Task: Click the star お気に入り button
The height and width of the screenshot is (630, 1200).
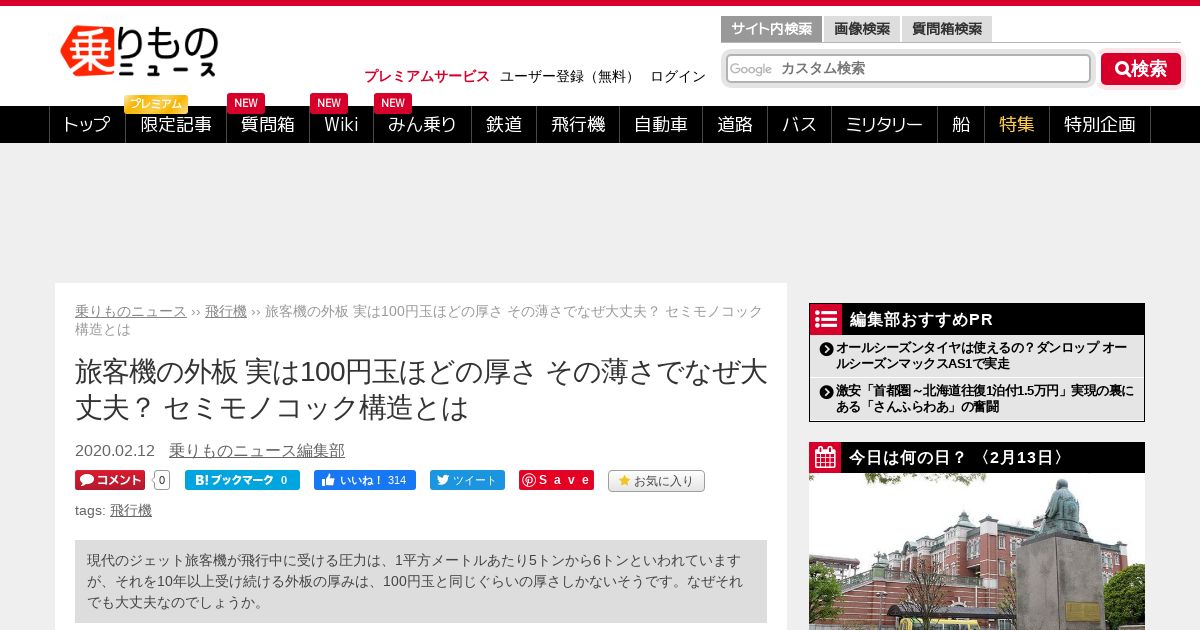Action: (x=656, y=481)
